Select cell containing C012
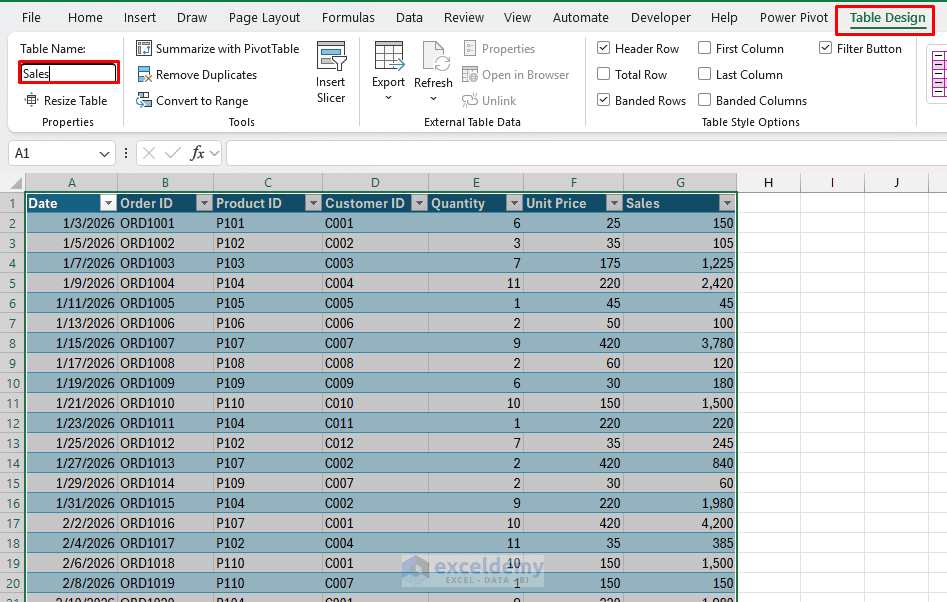The height and width of the screenshot is (602, 947). [x=375, y=443]
